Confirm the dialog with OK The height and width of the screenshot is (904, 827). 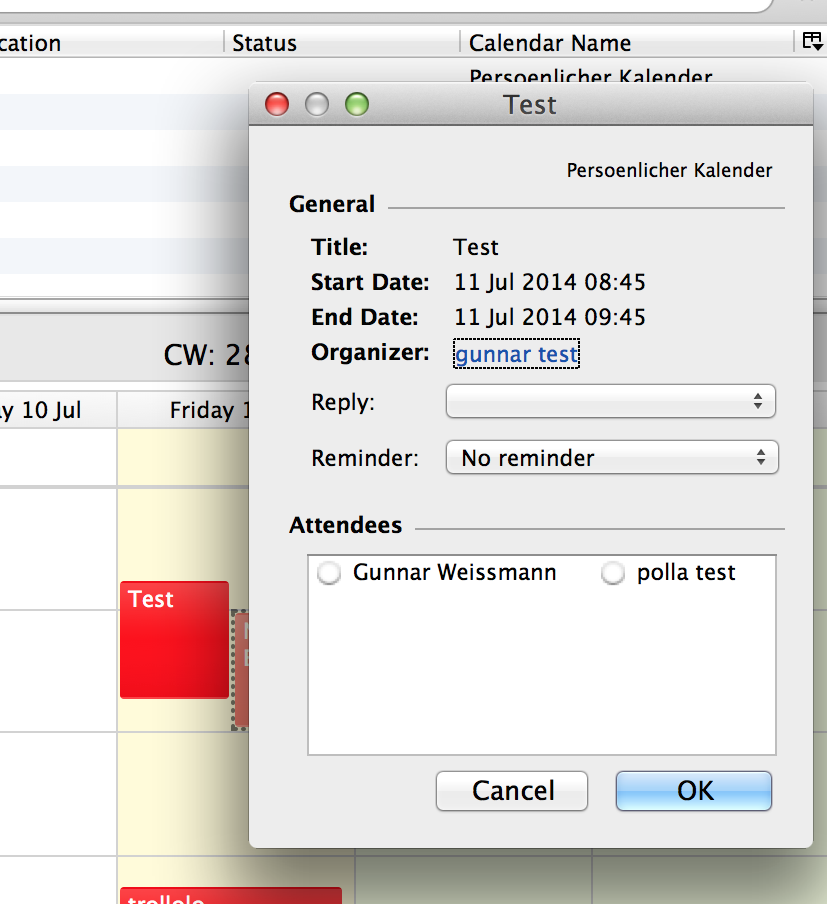[x=694, y=791]
